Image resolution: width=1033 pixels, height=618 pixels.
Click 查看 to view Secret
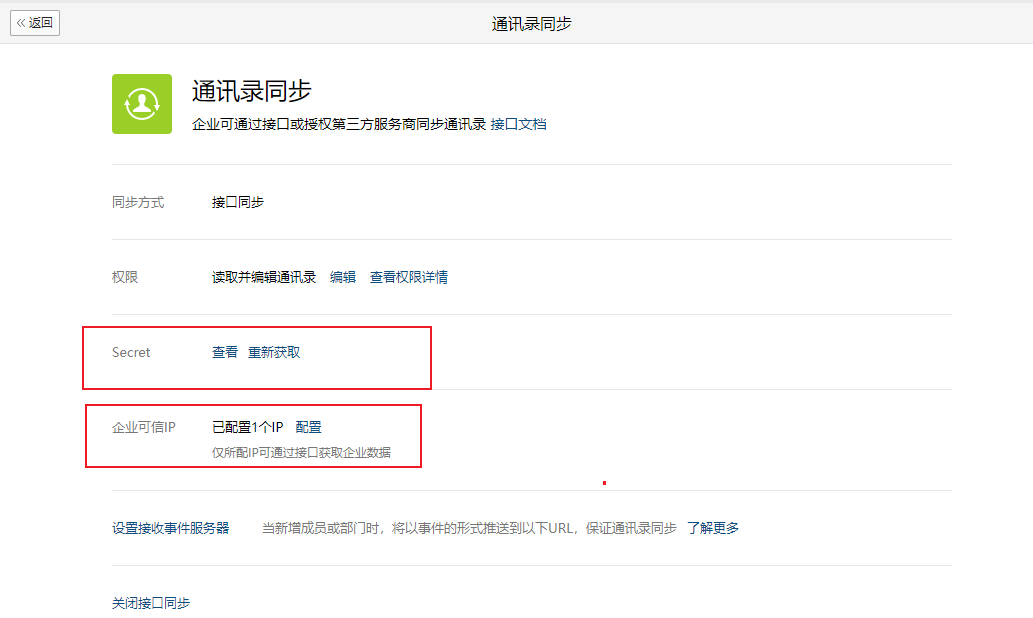click(x=225, y=352)
